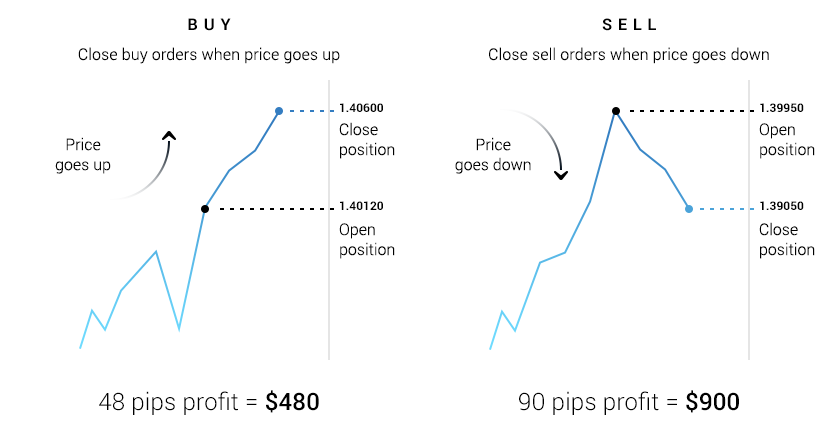The height and width of the screenshot is (430, 840).
Task: Click the "Price goes down" label
Action: click(x=493, y=155)
